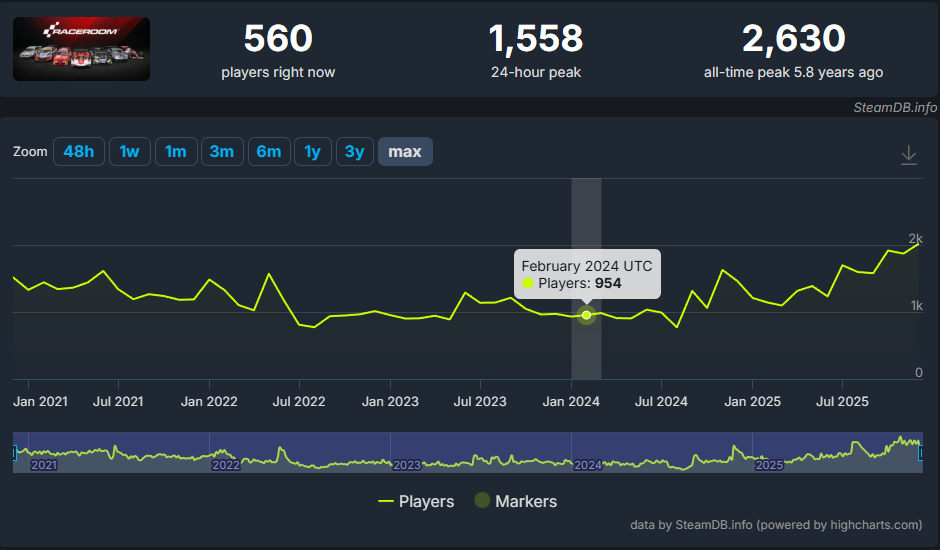Click the 2,630 all-time peak stat
The width and height of the screenshot is (940, 550).
(x=793, y=40)
